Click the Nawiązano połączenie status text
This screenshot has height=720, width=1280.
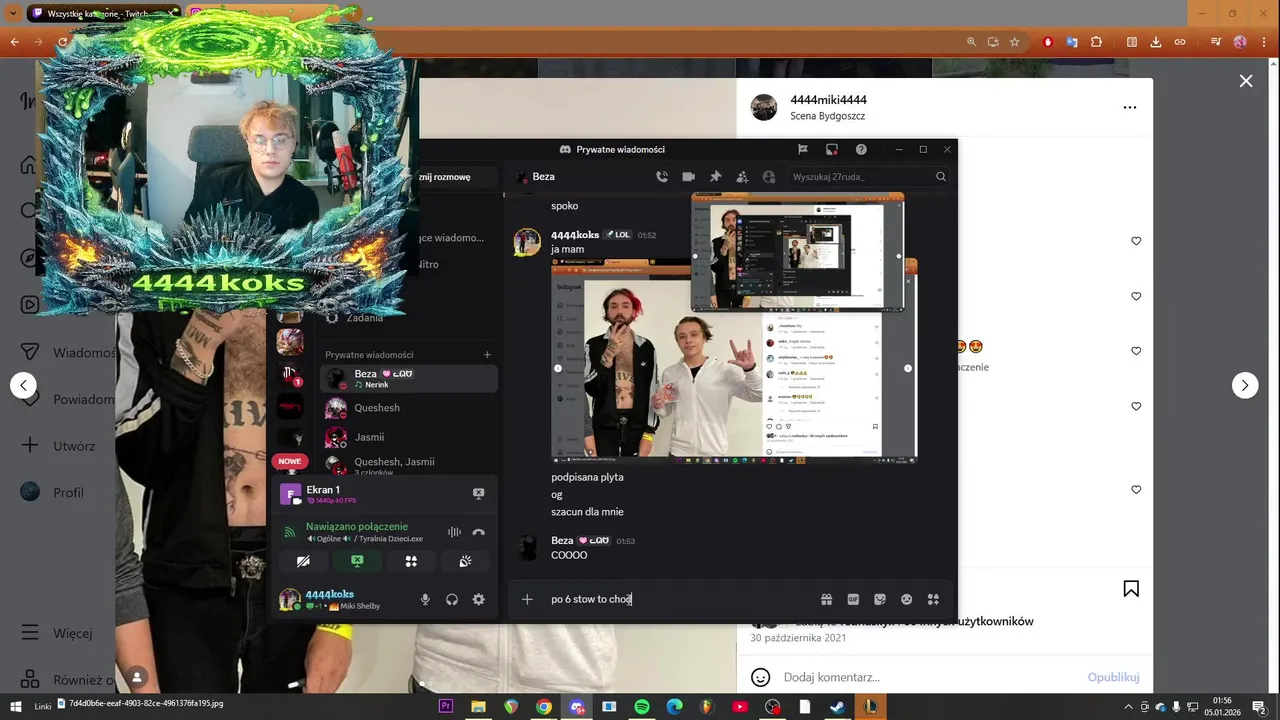[x=356, y=526]
